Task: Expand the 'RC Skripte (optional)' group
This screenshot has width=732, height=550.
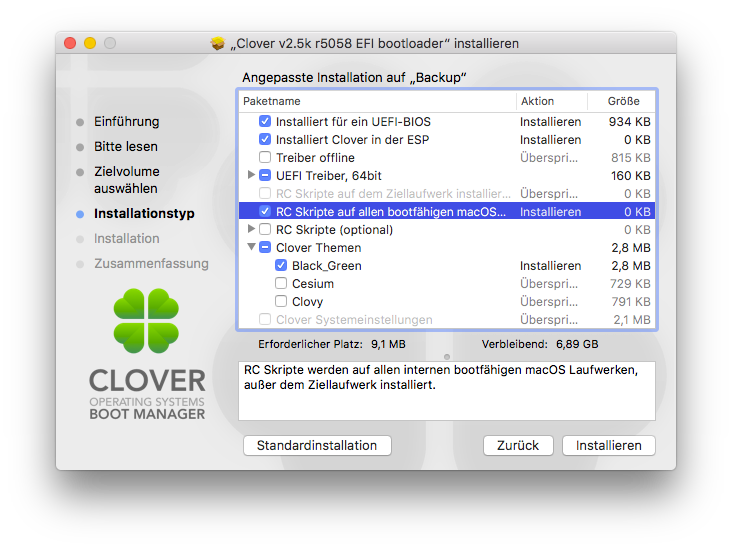Action: coord(251,229)
